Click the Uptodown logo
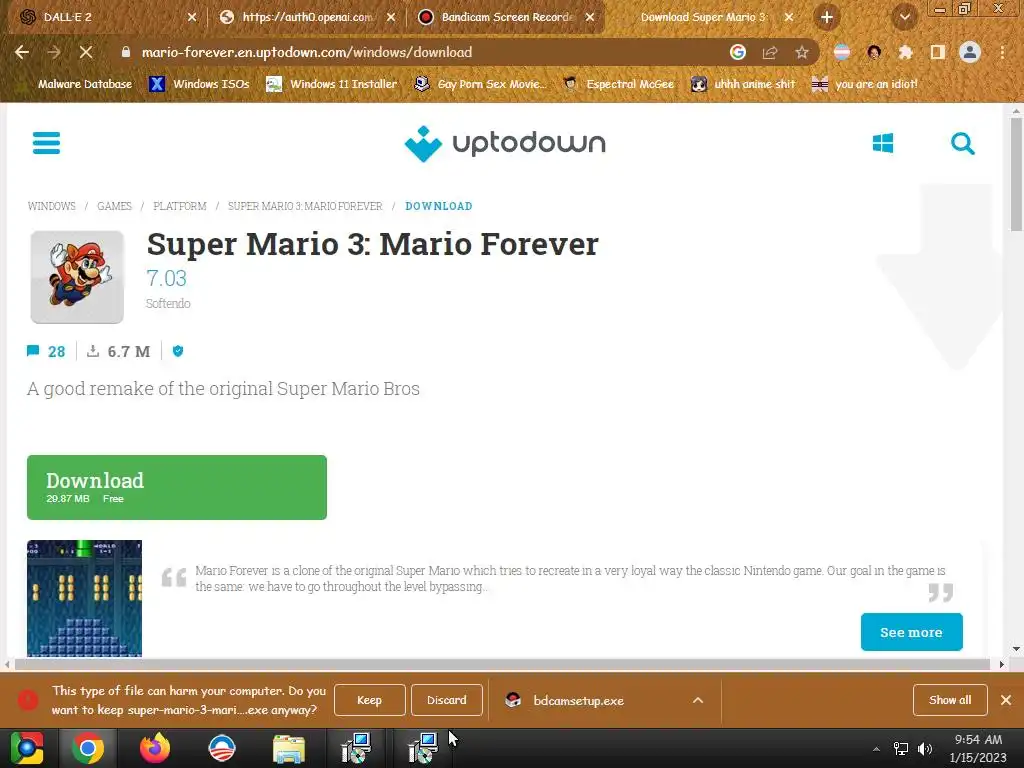Image resolution: width=1024 pixels, height=768 pixels. point(505,143)
